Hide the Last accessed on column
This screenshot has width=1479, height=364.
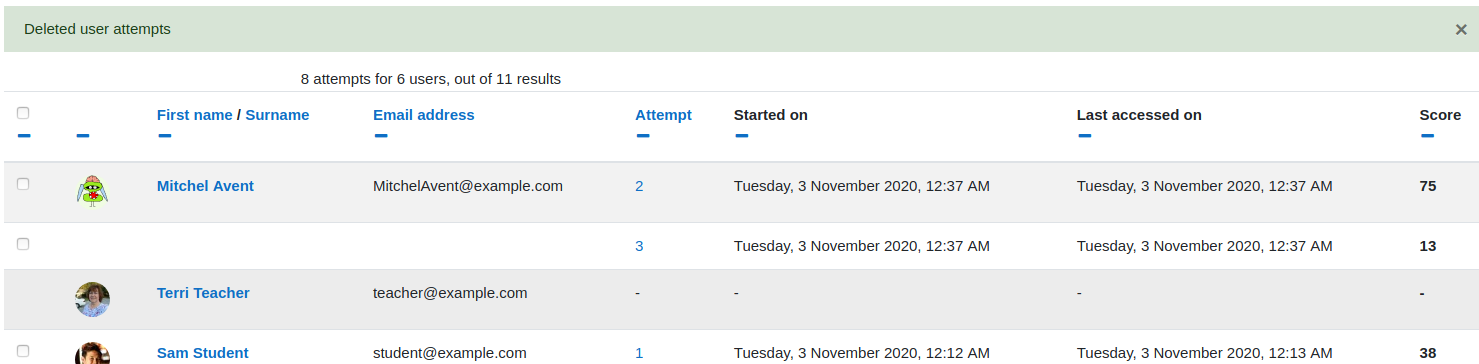click(x=1084, y=136)
